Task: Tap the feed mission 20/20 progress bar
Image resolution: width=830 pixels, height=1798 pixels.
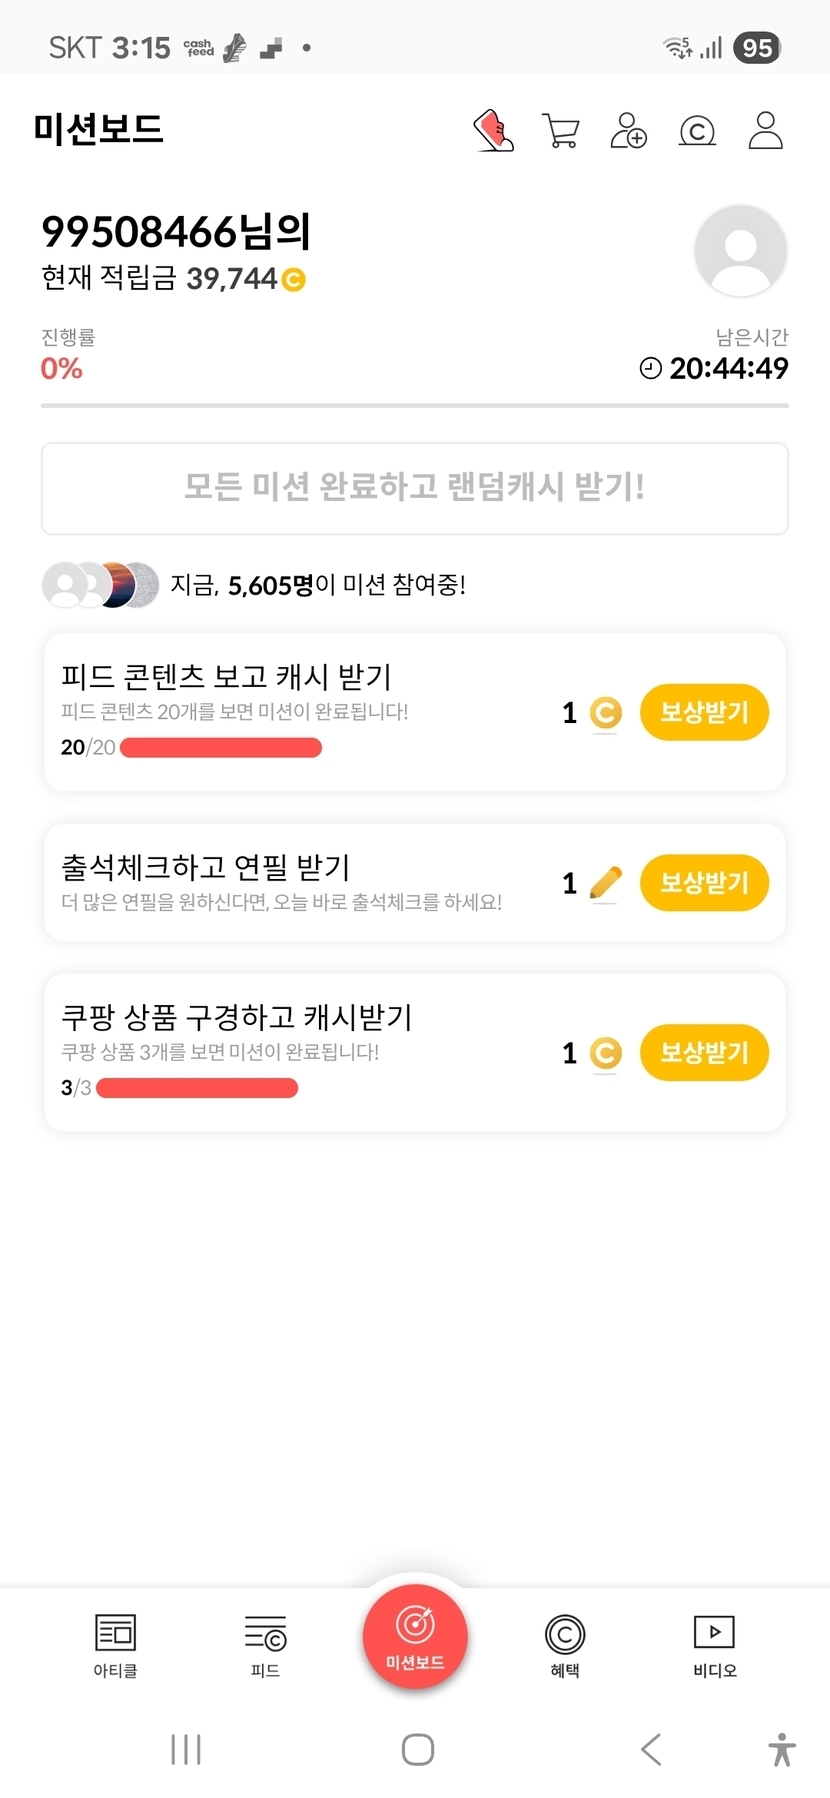Action: point(221,747)
